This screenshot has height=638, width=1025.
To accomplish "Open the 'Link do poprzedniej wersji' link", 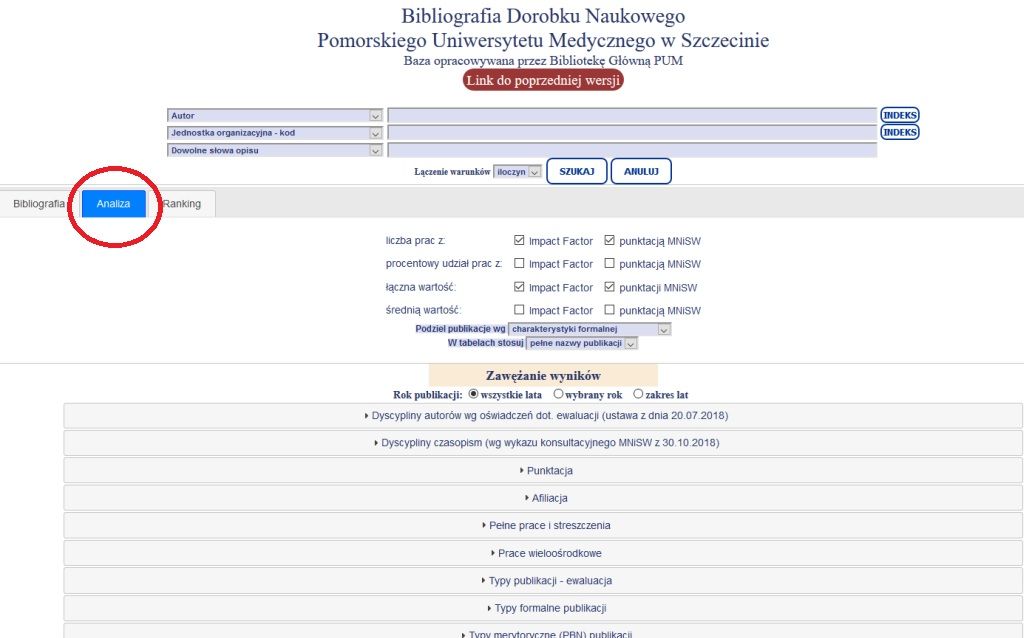I will 543,81.
